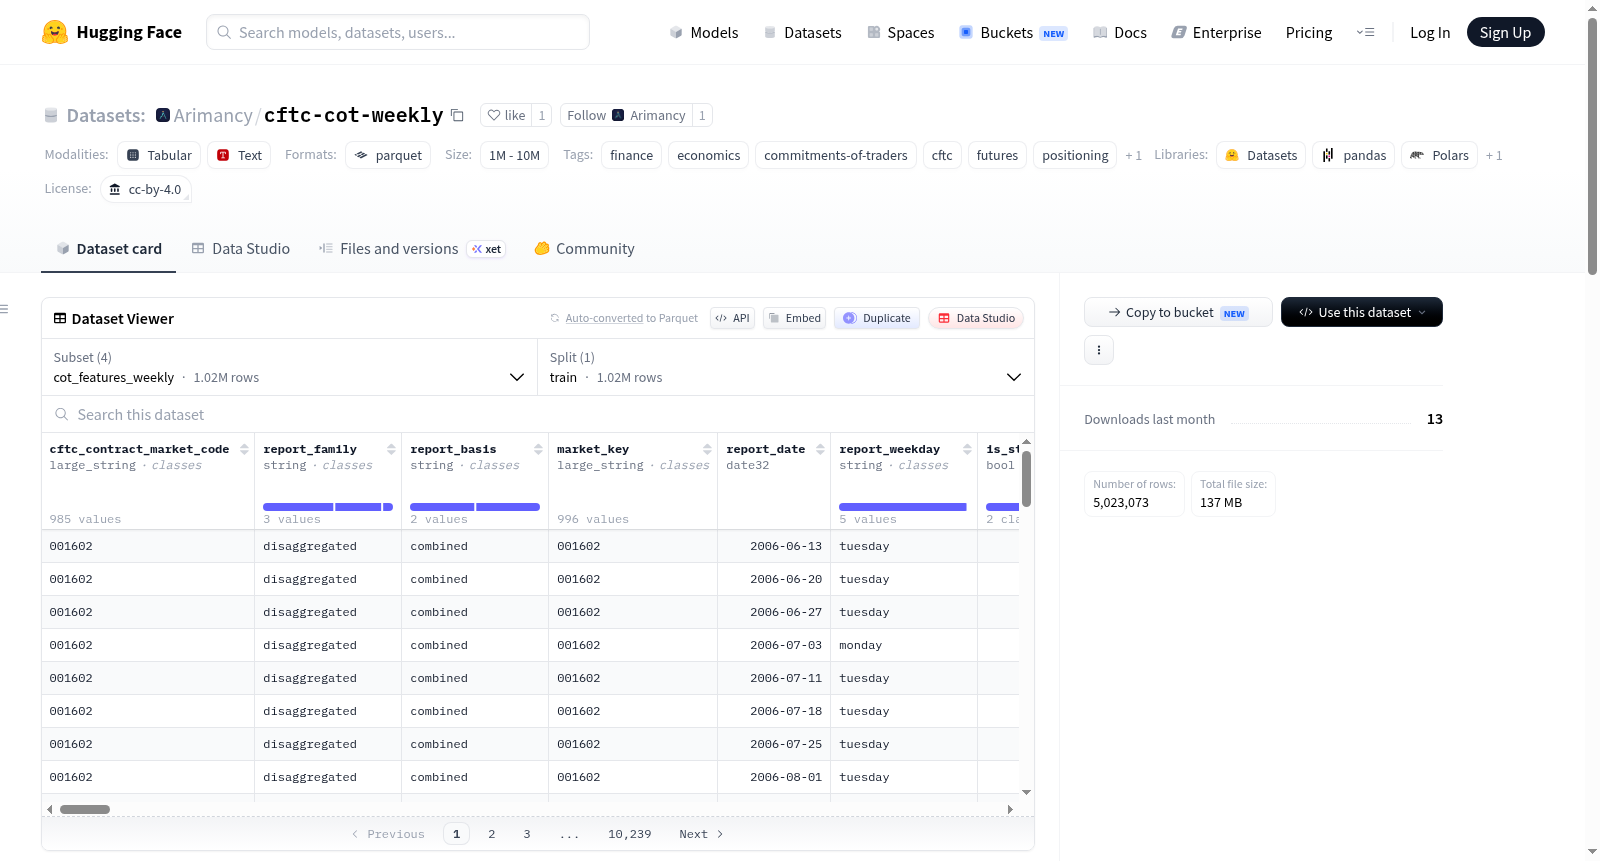1600x861 pixels.
Task: Open the Pricing page
Action: [x=1309, y=32]
